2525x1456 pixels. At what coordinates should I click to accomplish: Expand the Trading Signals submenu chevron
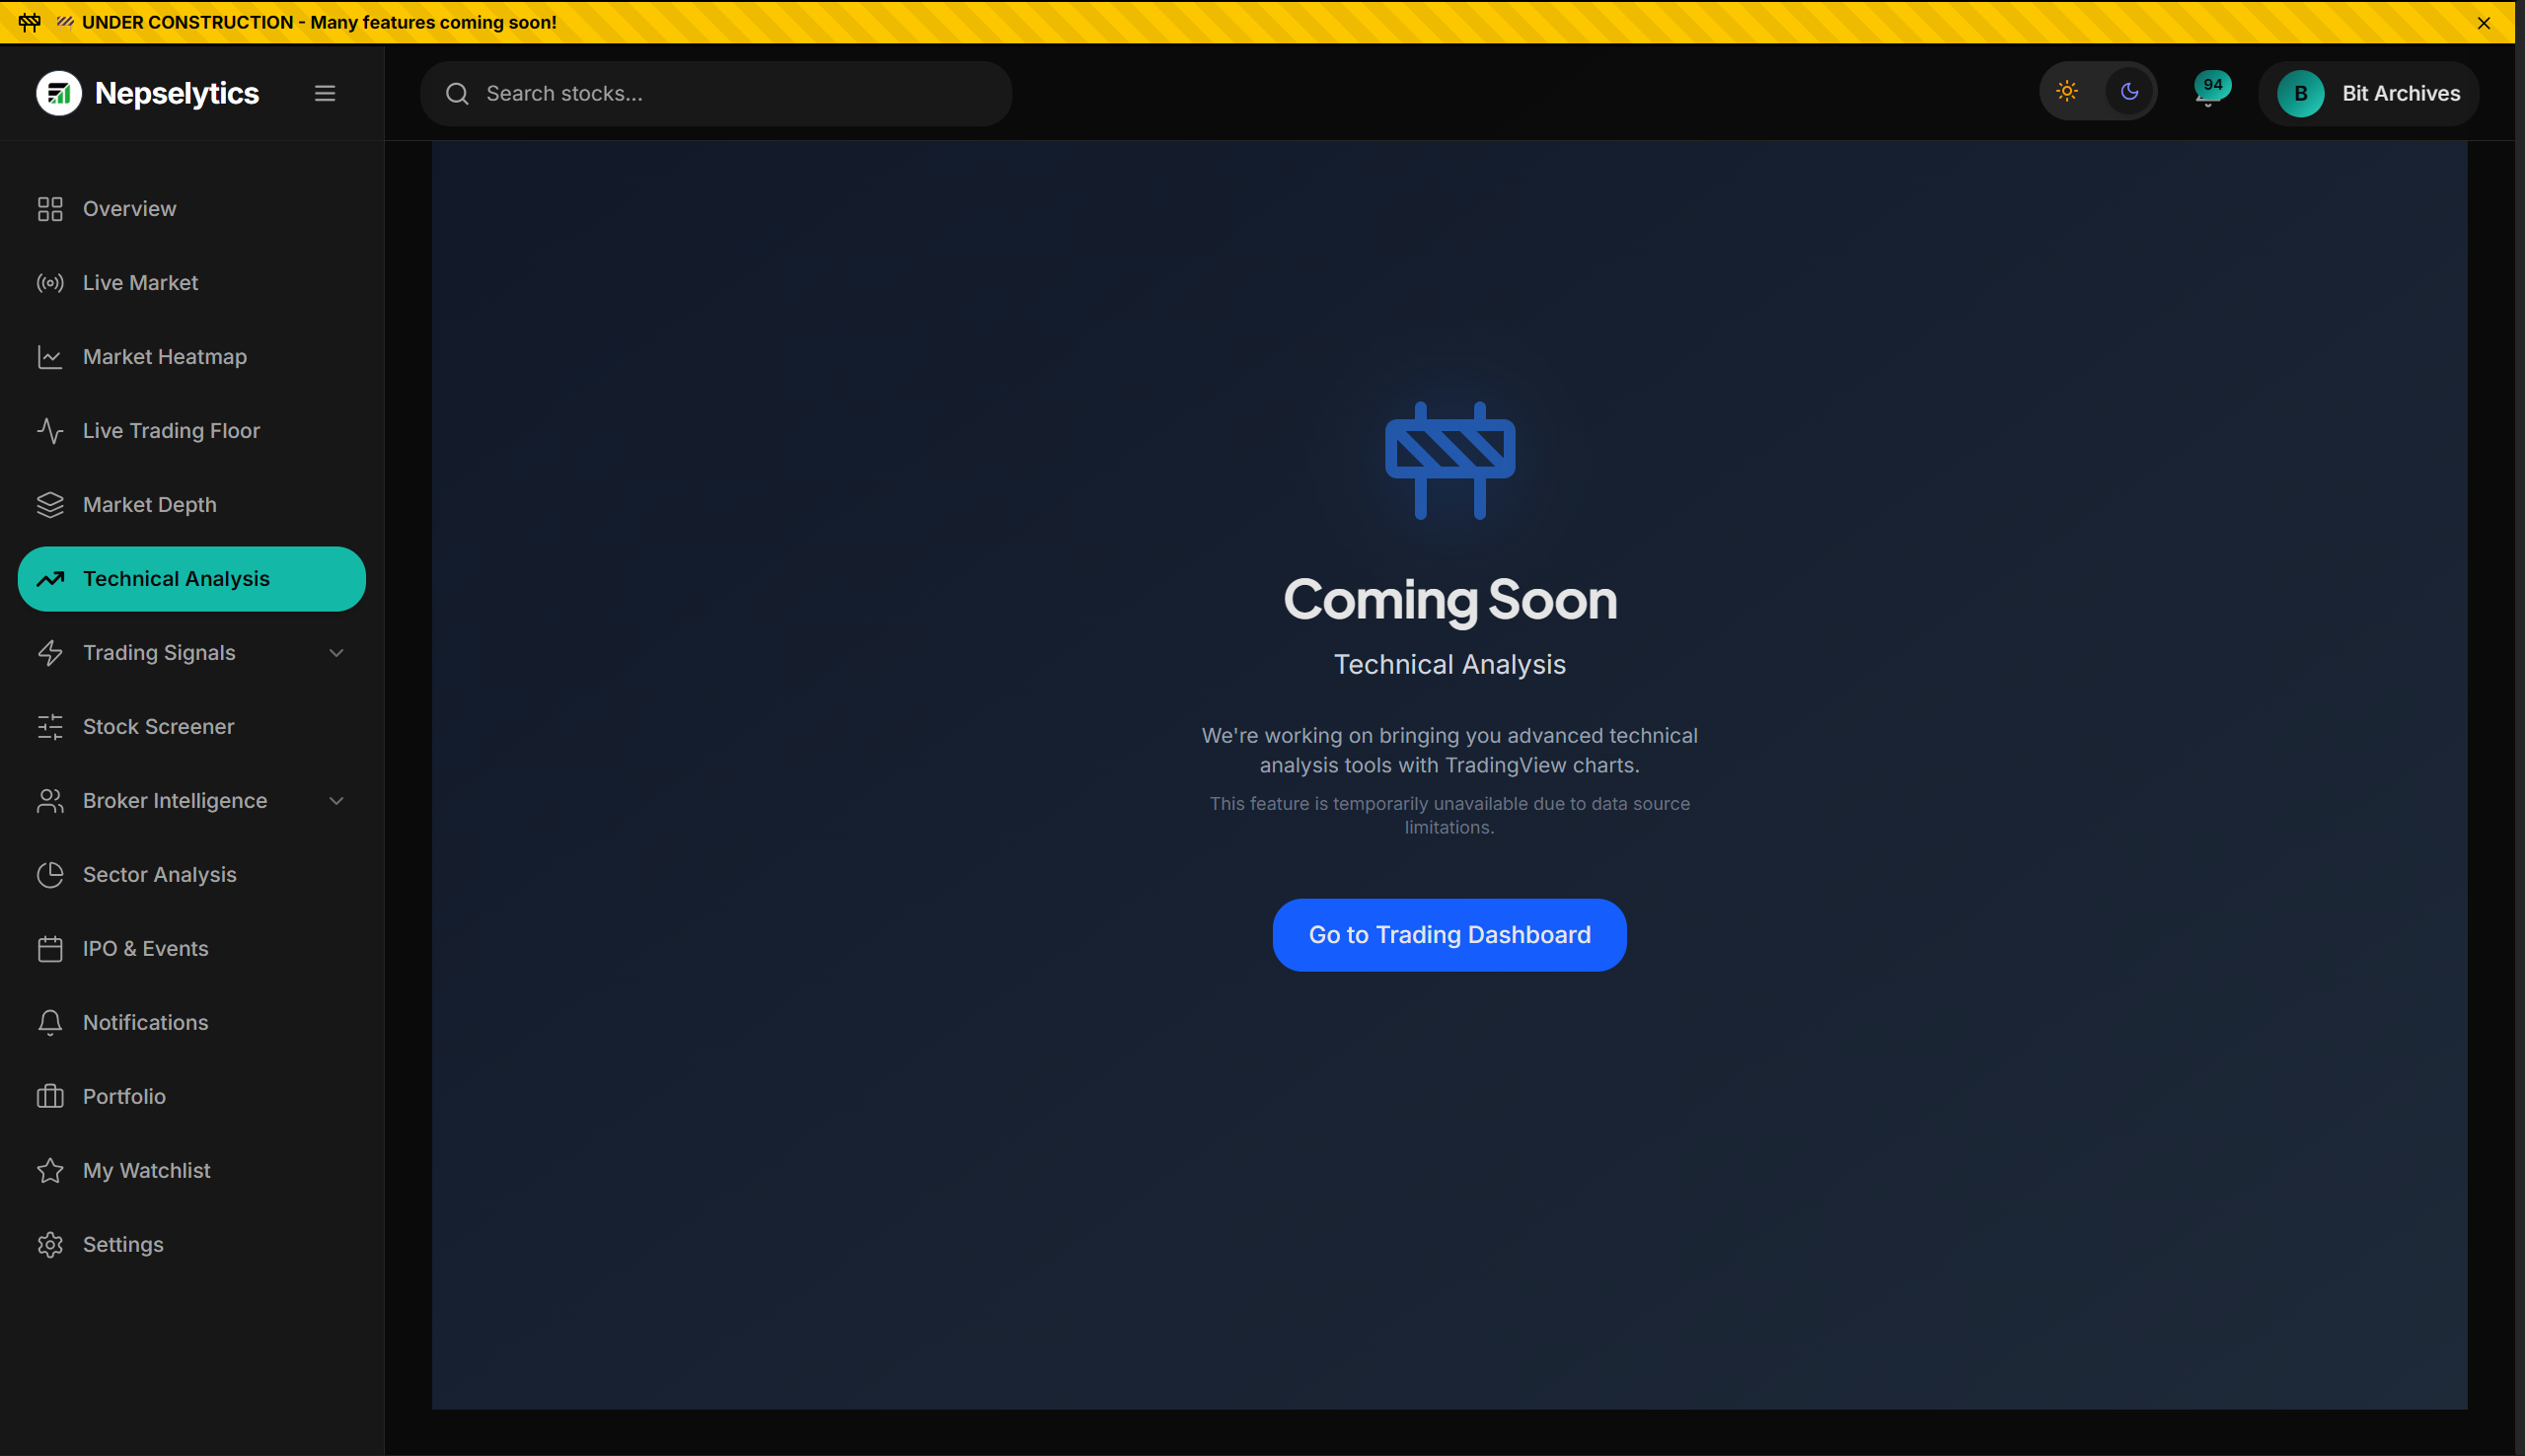pyautogui.click(x=336, y=653)
